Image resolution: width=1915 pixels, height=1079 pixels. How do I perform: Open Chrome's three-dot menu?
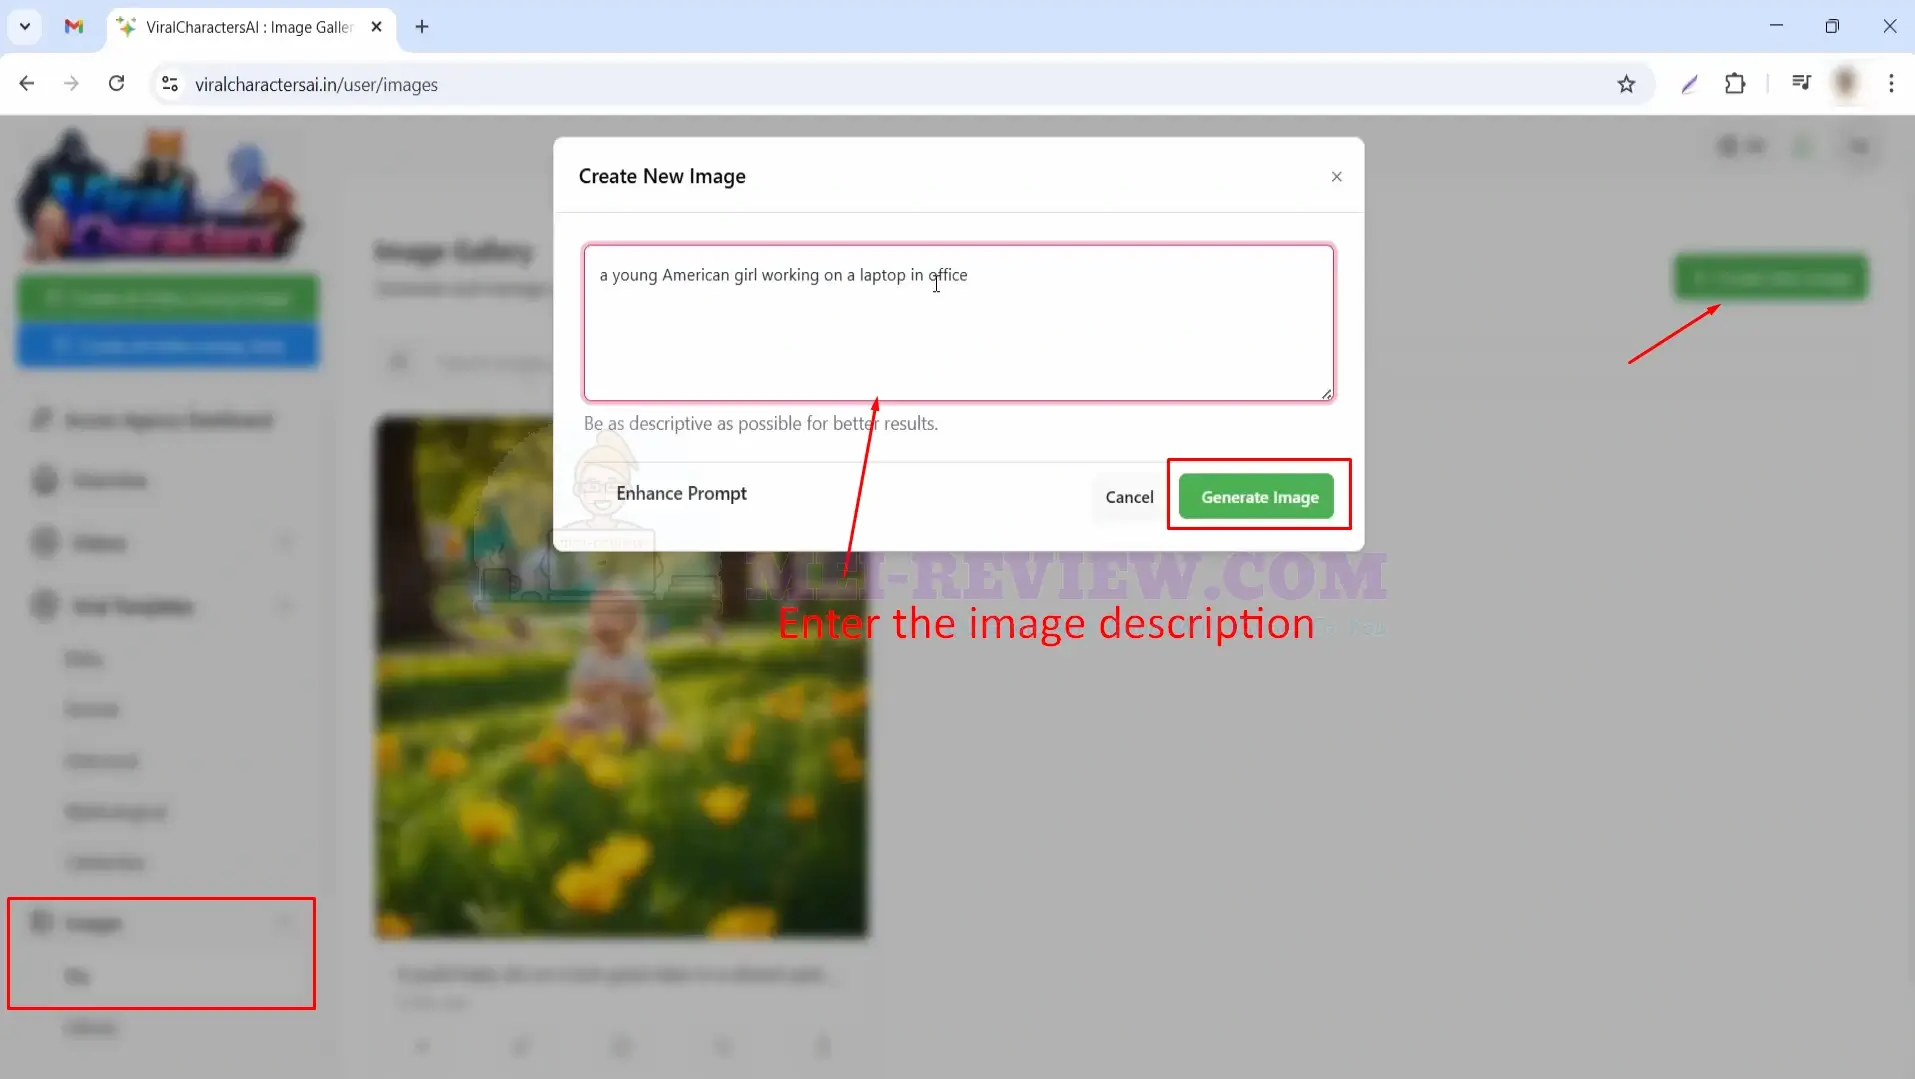[1891, 84]
